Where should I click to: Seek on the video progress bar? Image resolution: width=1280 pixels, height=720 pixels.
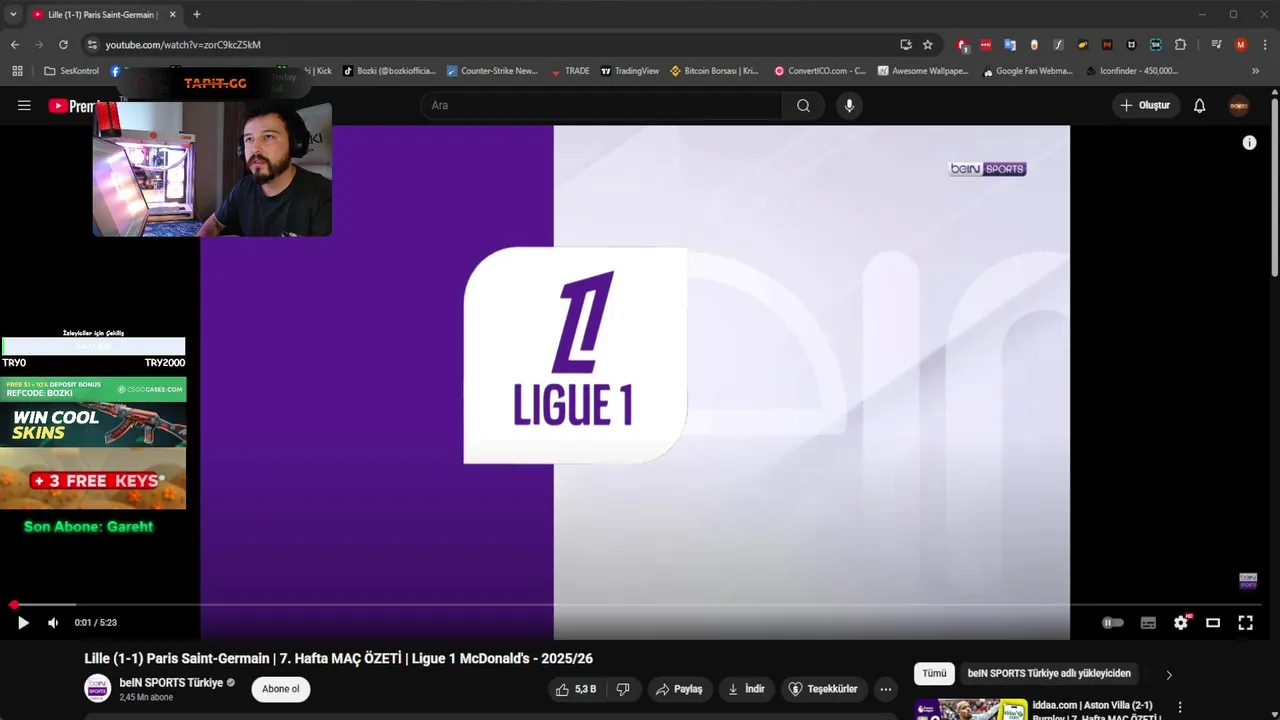[640, 605]
